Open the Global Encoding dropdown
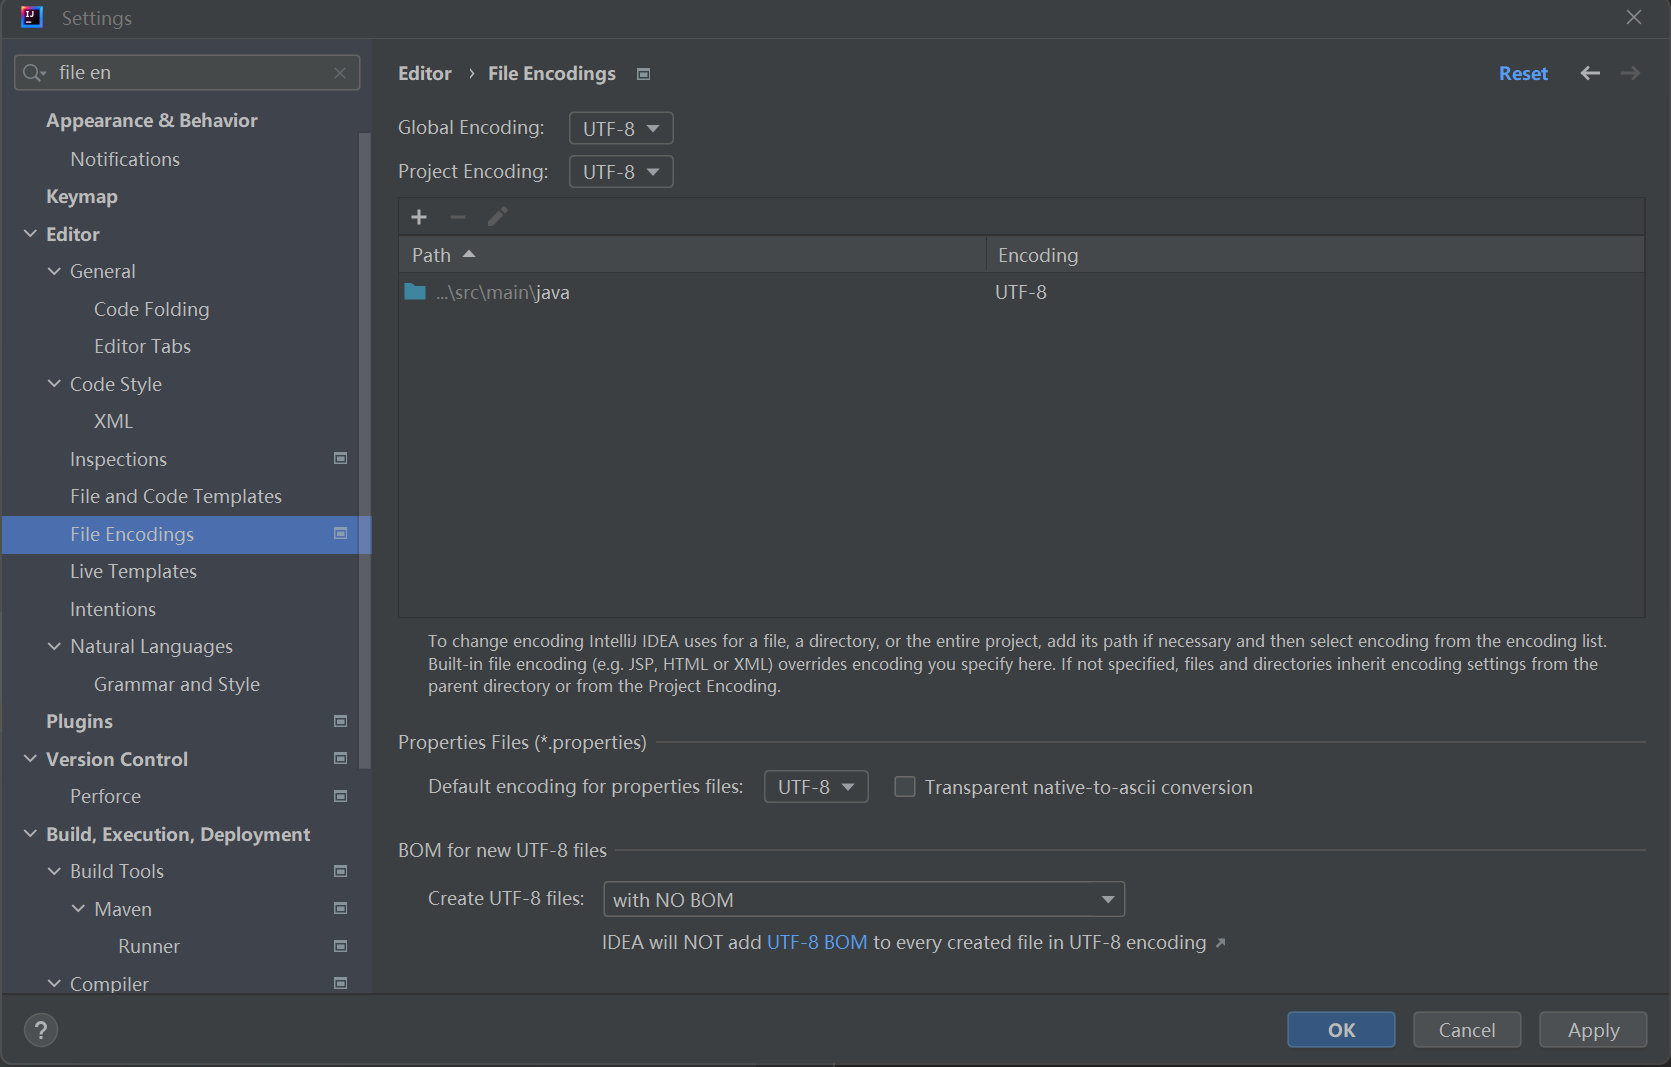 tap(621, 128)
